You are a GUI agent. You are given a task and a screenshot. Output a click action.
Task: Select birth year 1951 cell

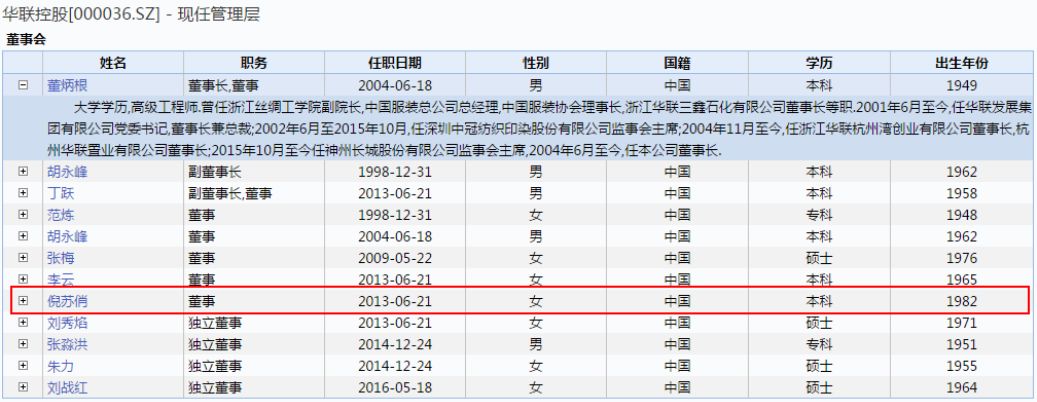coord(961,344)
